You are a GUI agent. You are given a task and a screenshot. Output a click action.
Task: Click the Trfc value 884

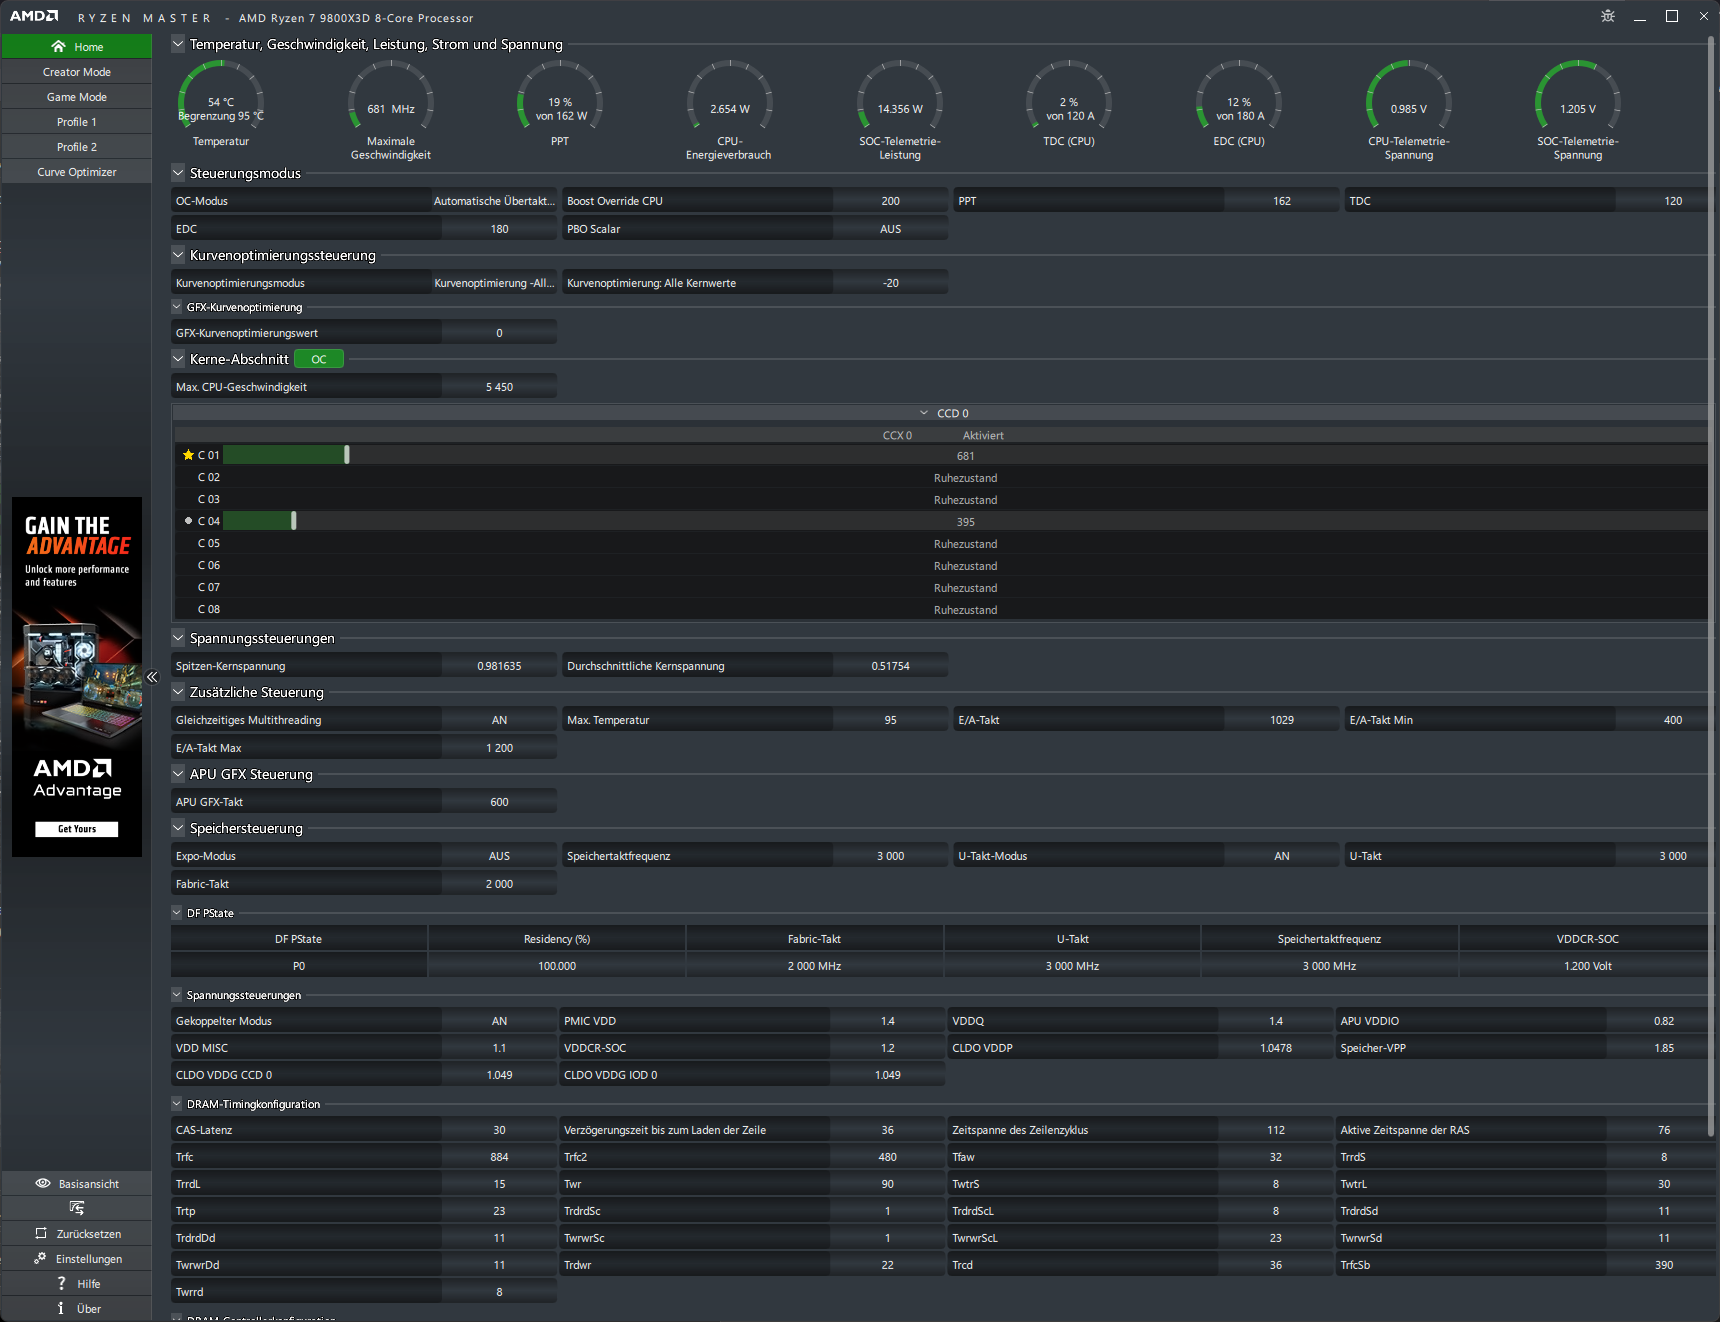[499, 1157]
